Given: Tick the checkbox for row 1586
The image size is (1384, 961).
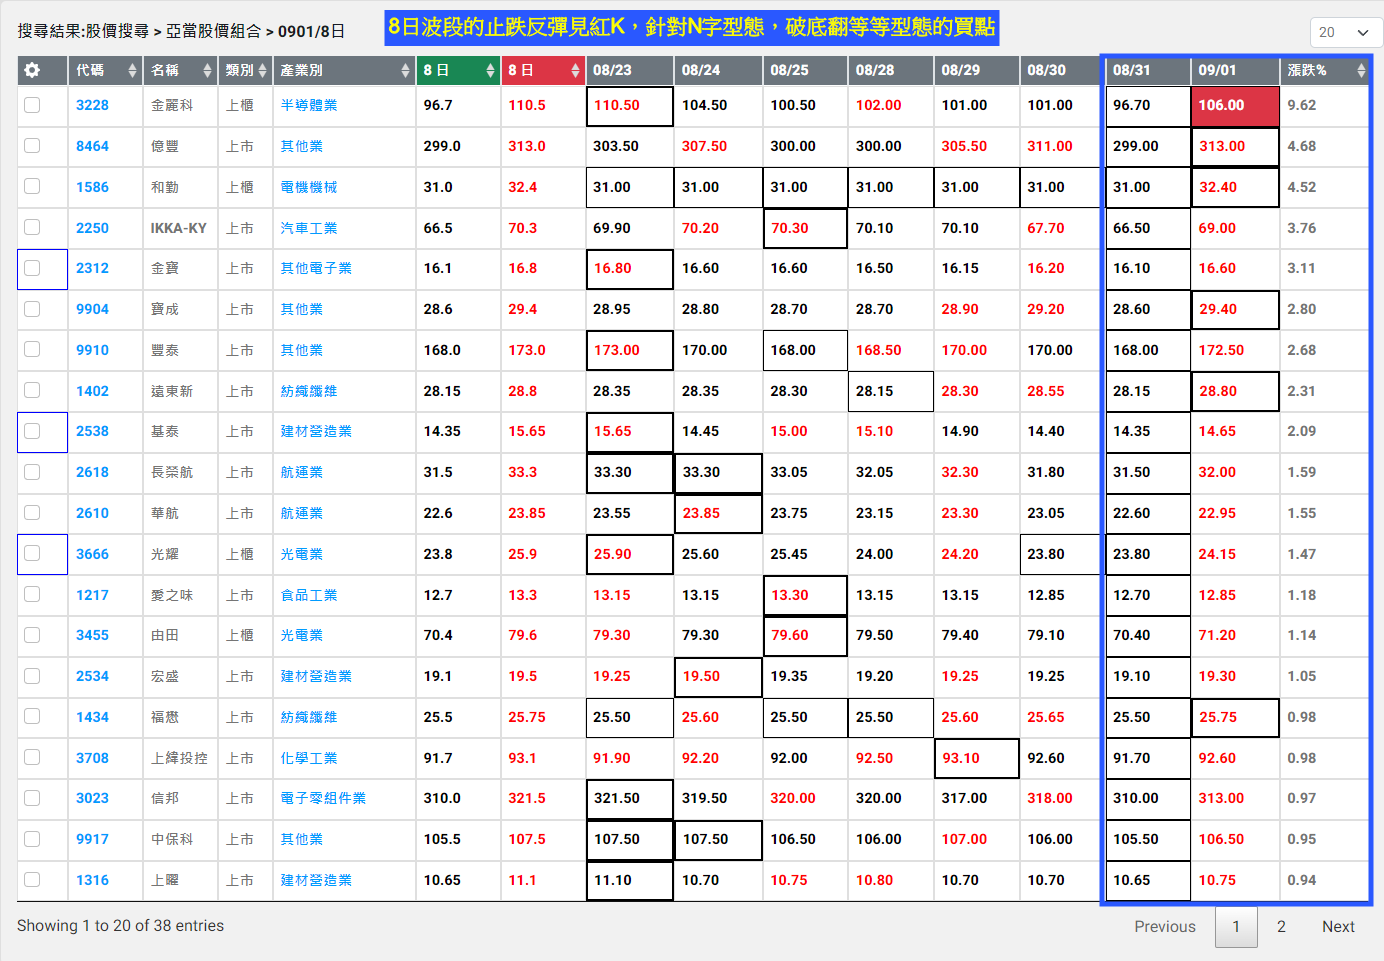Looking at the screenshot, I should (x=32, y=187).
